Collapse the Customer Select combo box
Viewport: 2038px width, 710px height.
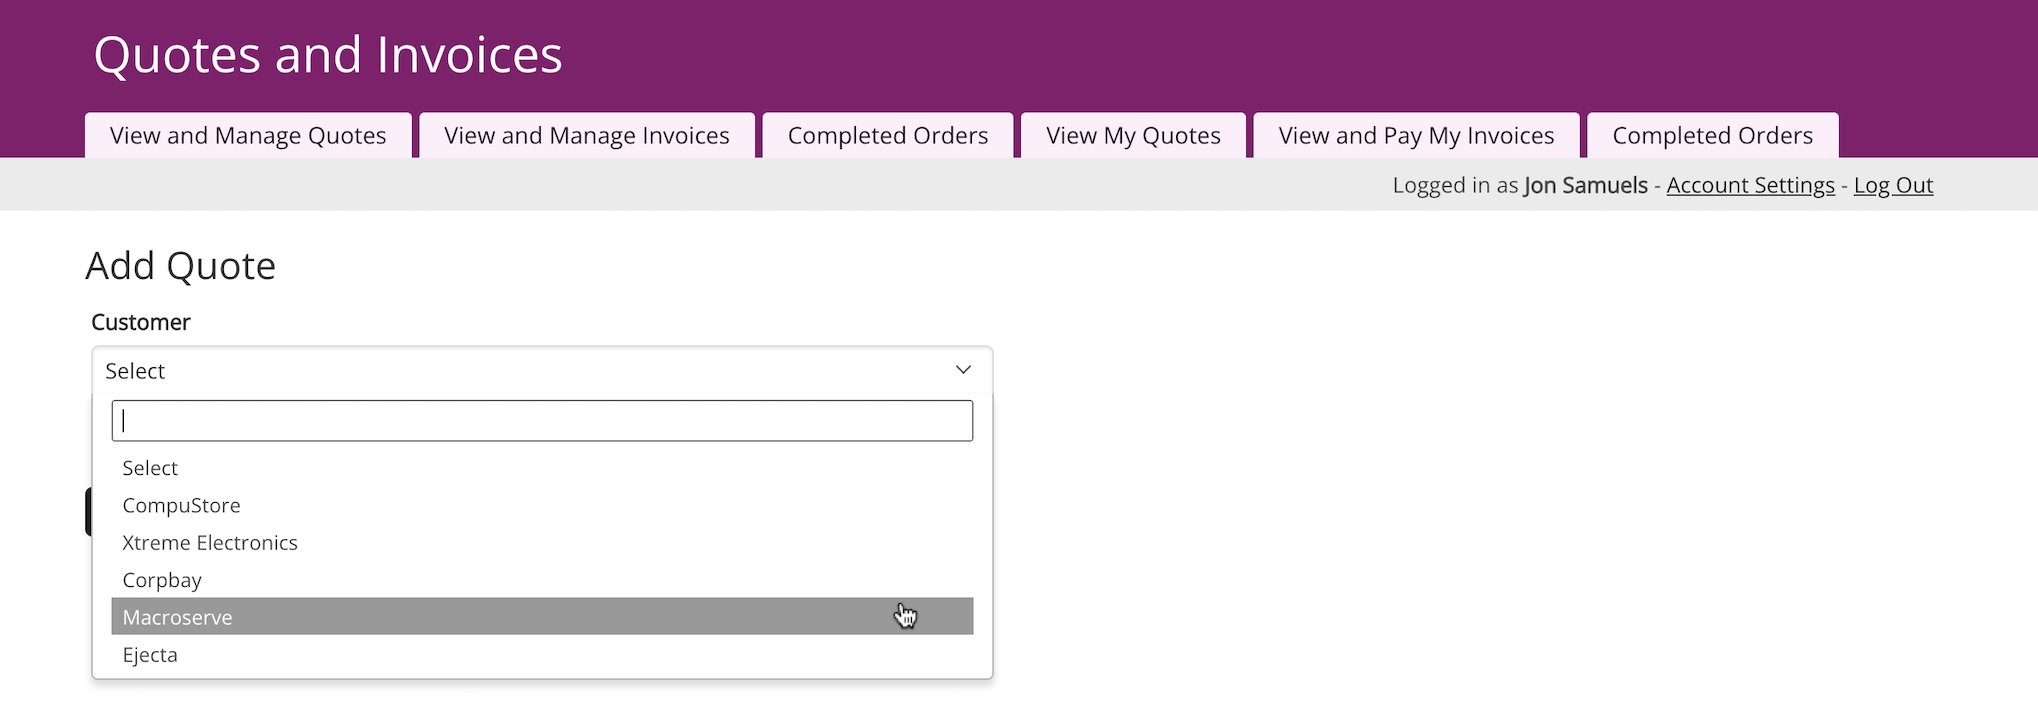[542, 370]
